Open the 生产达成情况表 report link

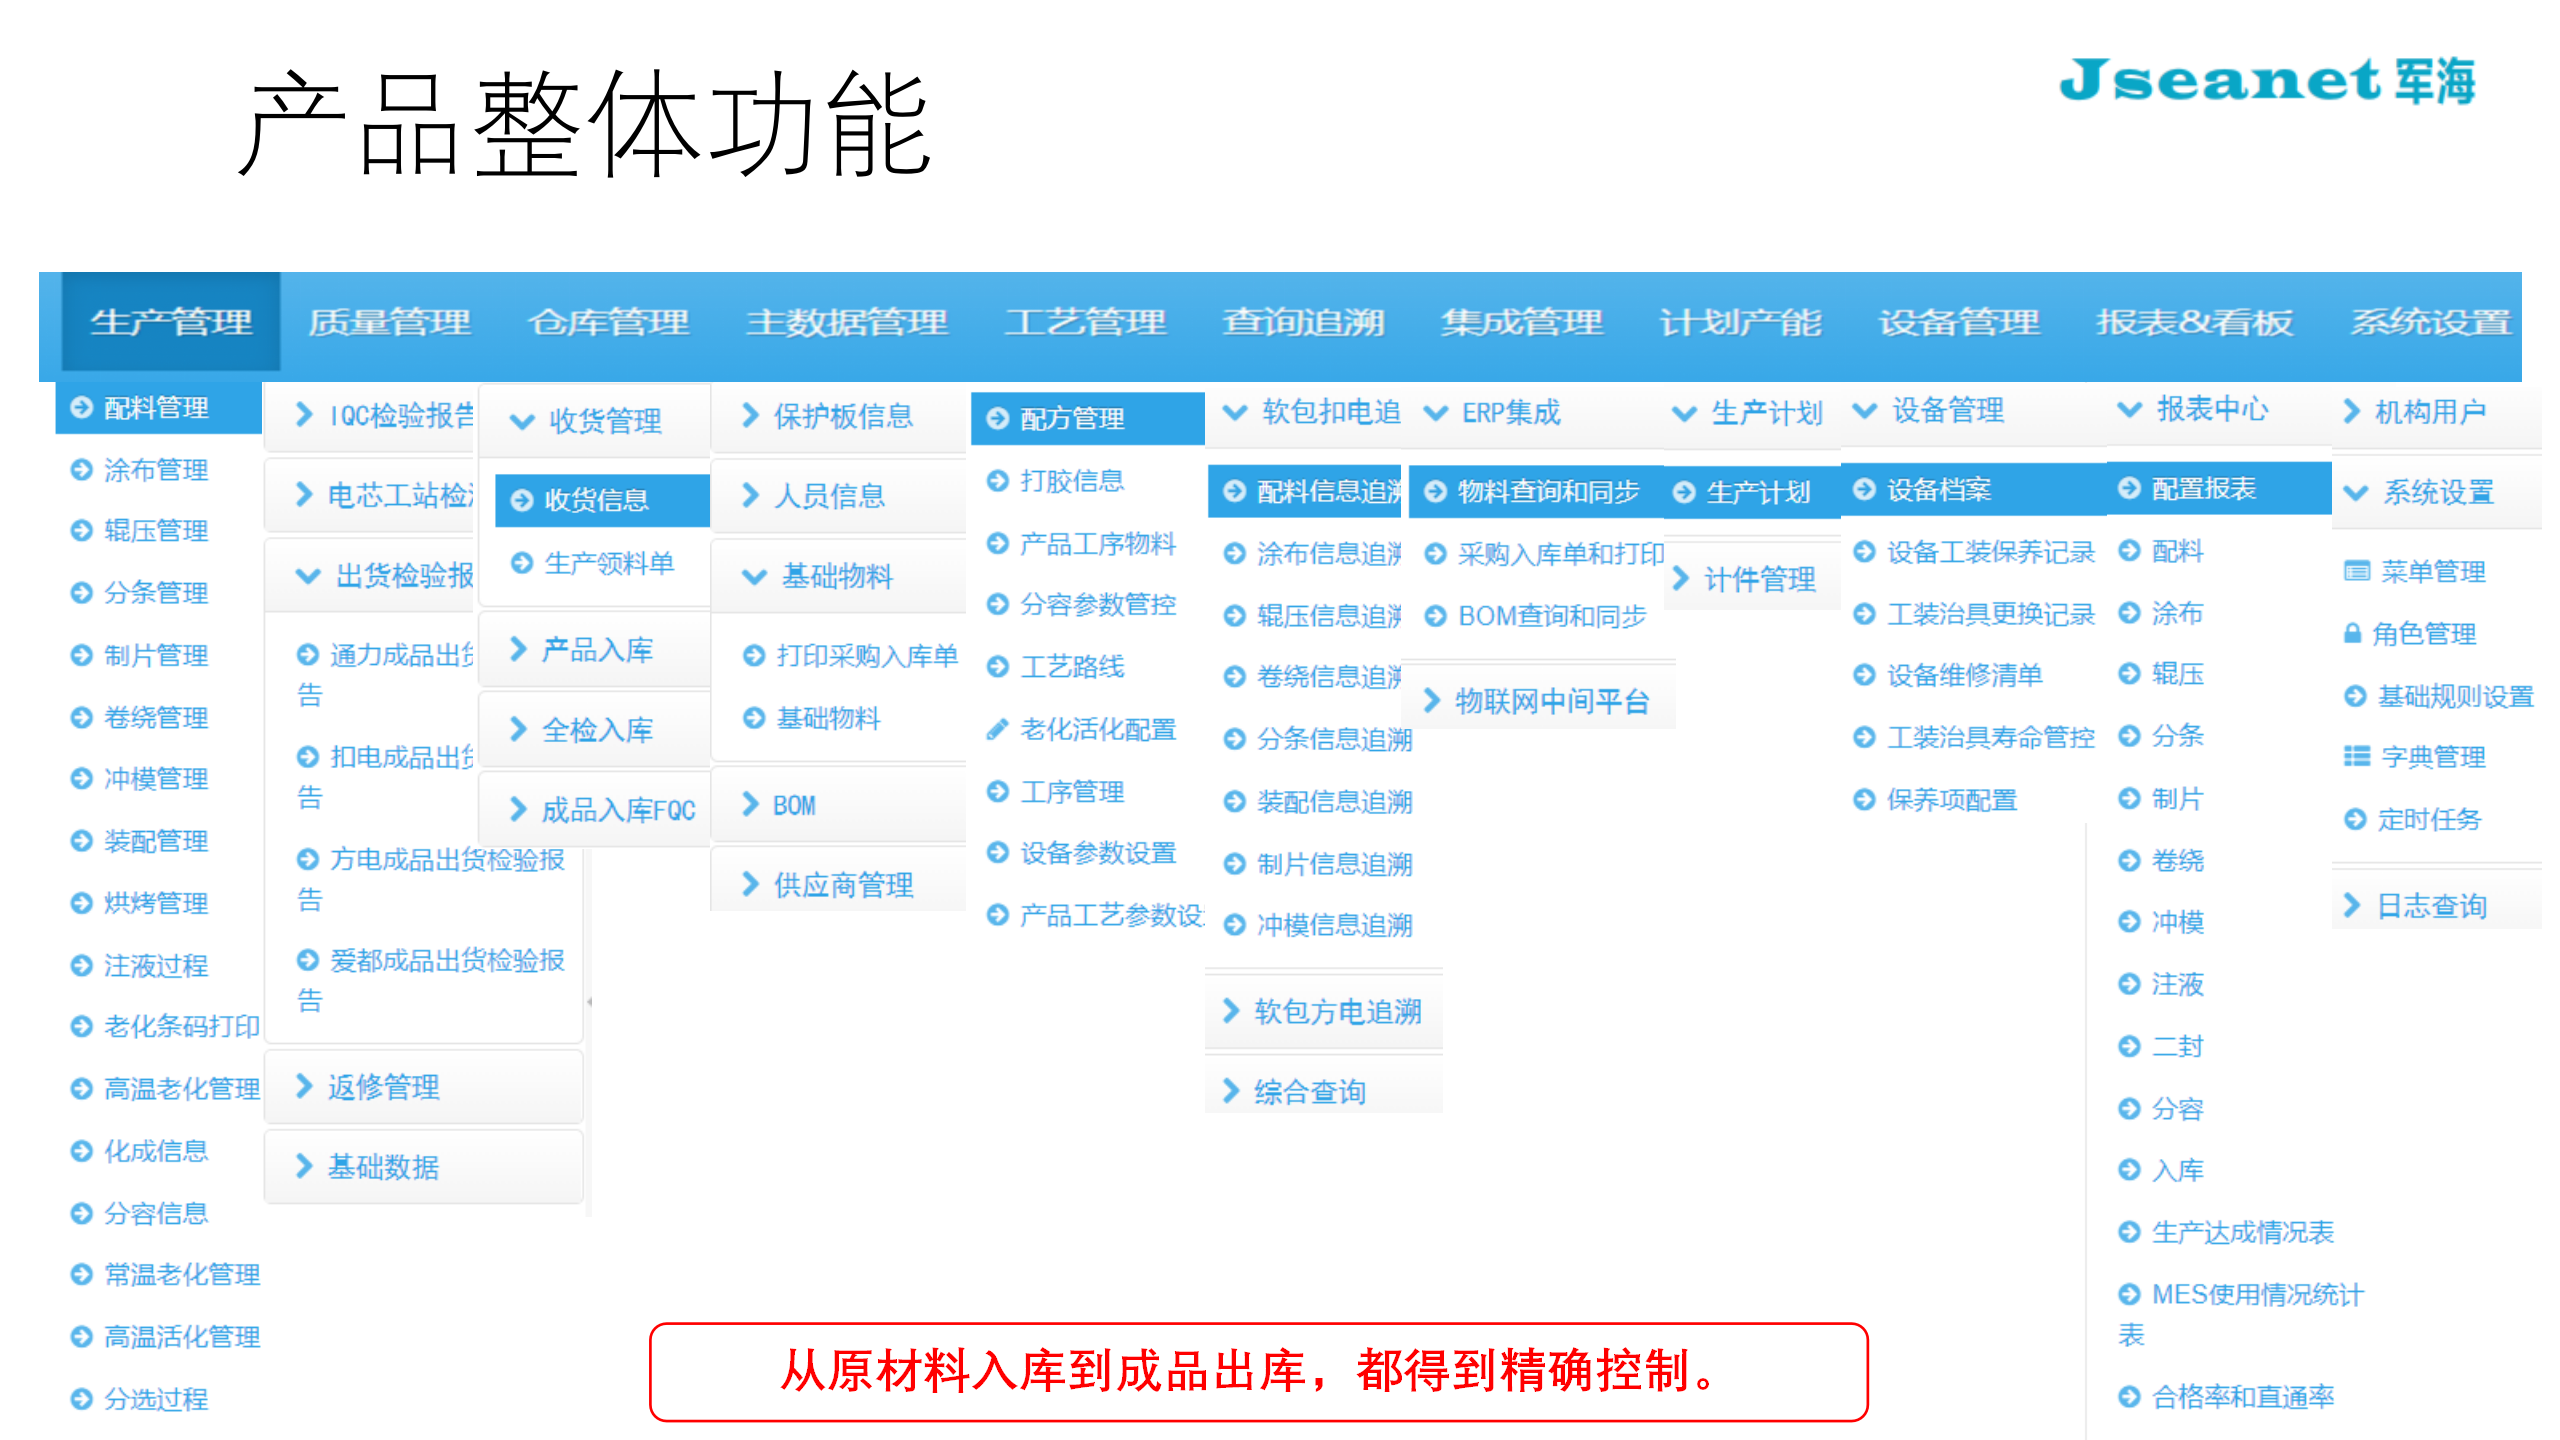click(x=2242, y=1232)
